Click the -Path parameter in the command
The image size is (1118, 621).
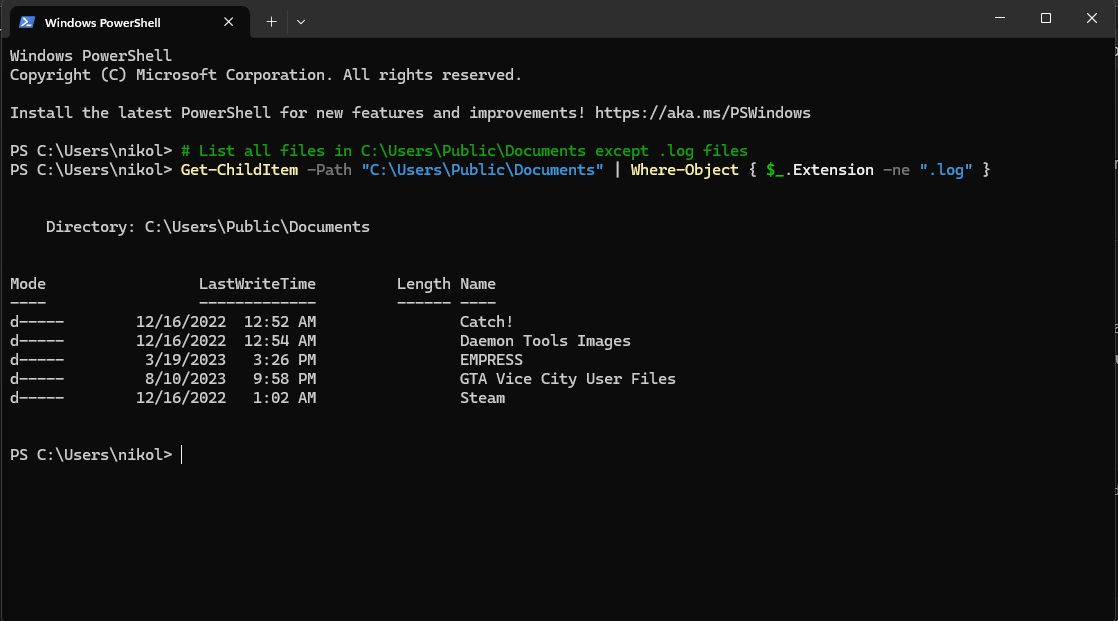pos(329,170)
